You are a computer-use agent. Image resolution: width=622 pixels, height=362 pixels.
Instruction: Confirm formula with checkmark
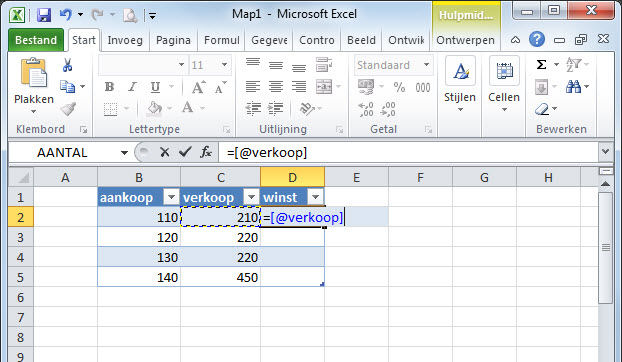pos(185,152)
